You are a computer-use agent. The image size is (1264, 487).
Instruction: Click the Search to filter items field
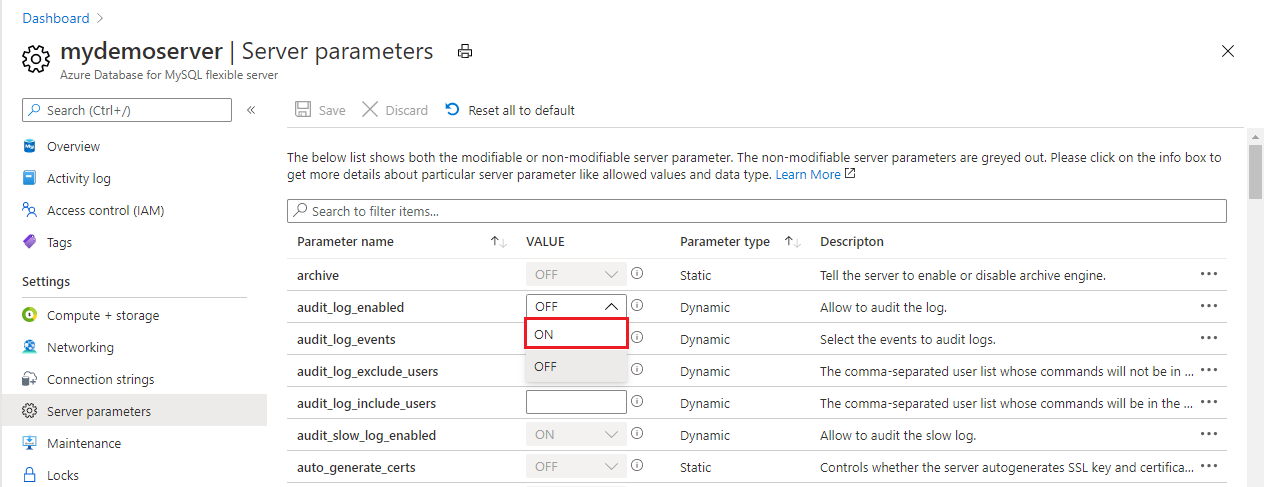click(x=756, y=211)
